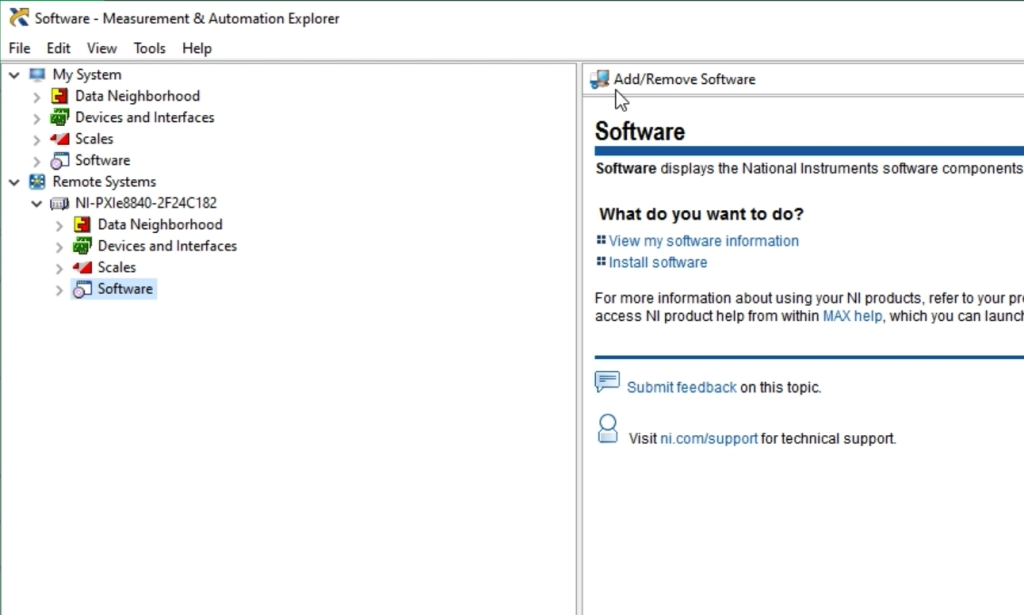Click the Devices and Interfaces icon under My System
The image size is (1024, 615).
(x=59, y=118)
